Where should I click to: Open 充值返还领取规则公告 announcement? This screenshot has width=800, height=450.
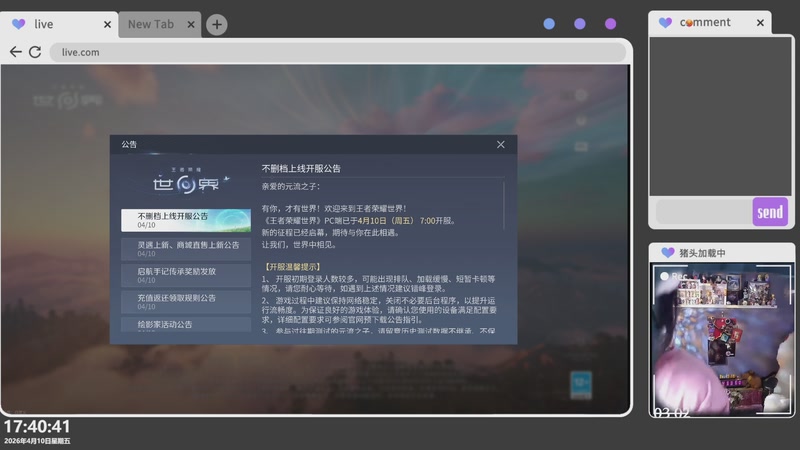click(186, 302)
